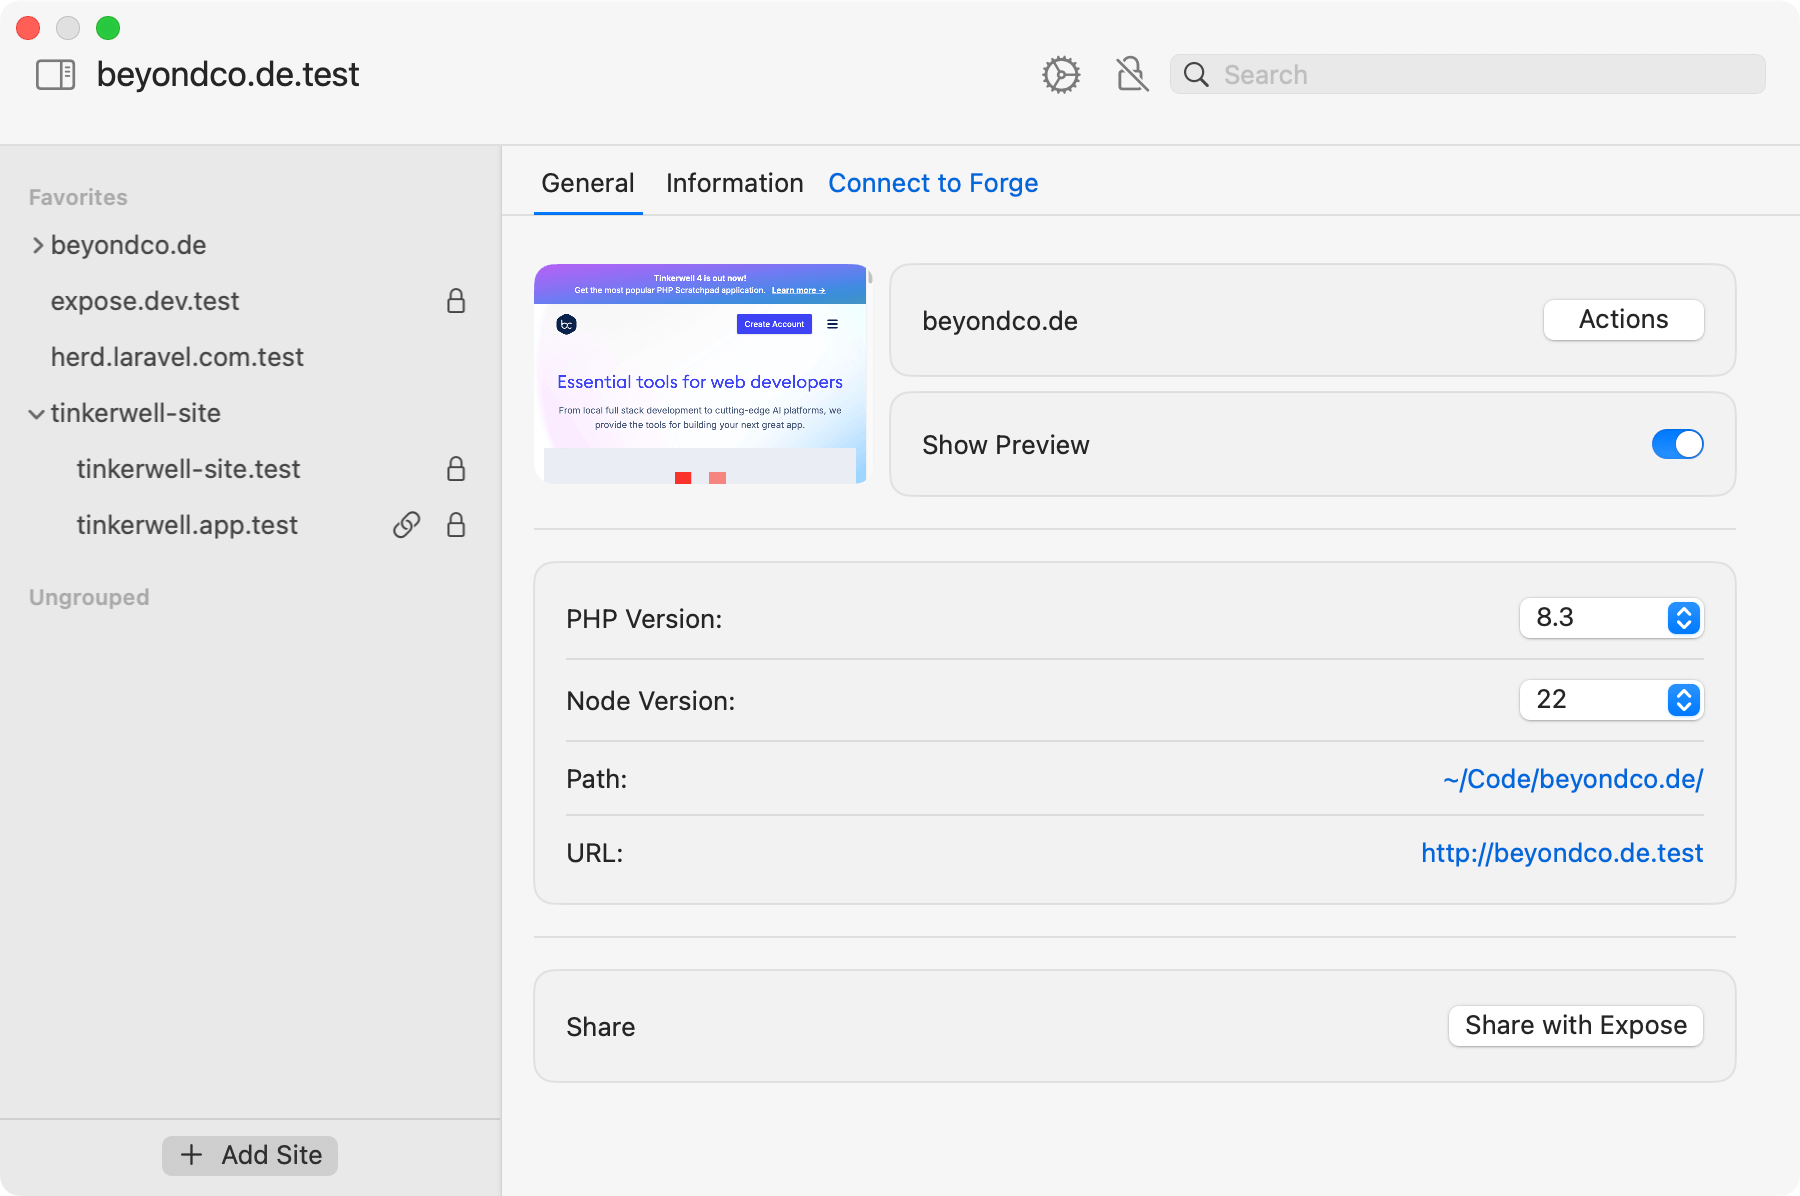Open the Connect to Forge tab
The width and height of the screenshot is (1800, 1196).
(933, 183)
